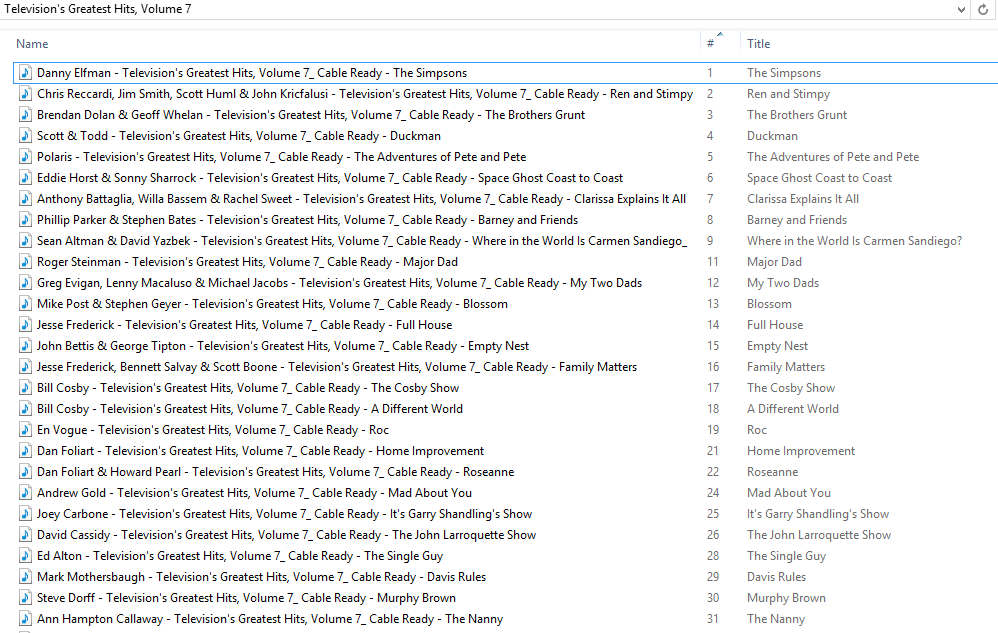Viewport: 998px width, 633px height.
Task: Click the refresh button beside the address bar
Action: 985,9
